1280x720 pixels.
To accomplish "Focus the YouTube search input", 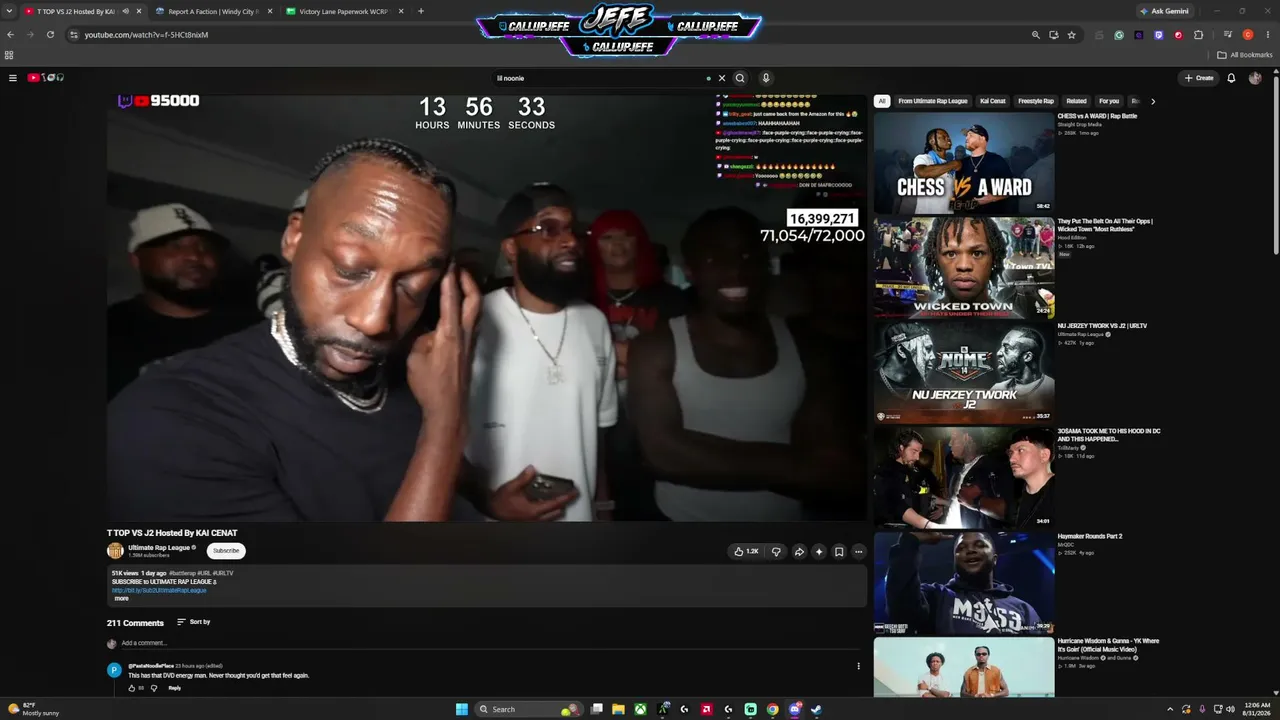I will [600, 78].
